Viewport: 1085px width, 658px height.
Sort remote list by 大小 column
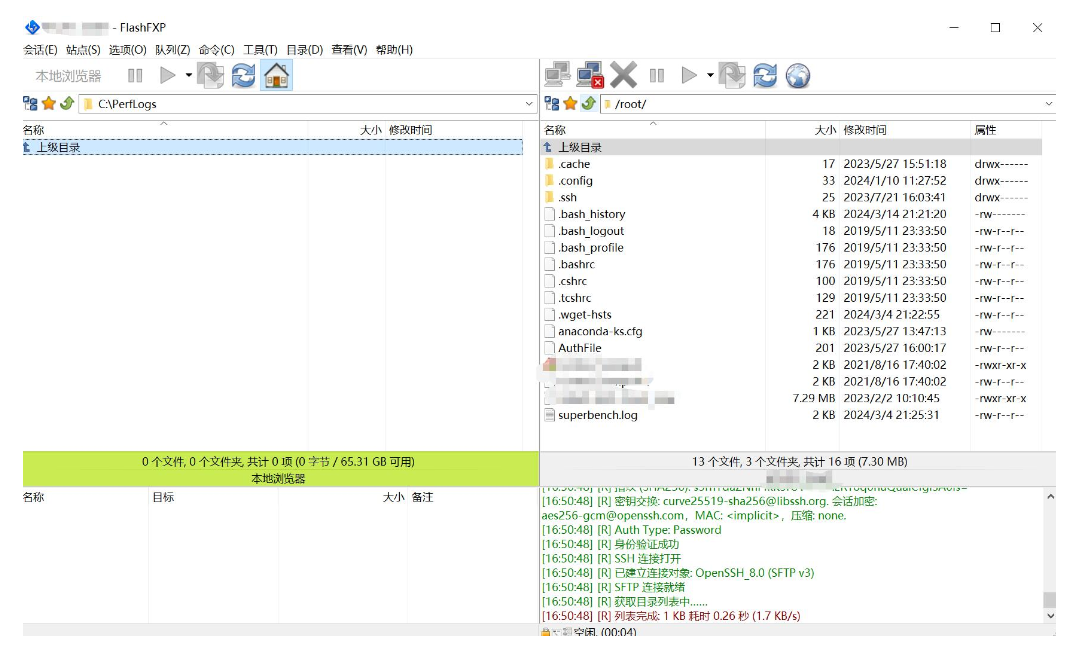pyautogui.click(x=802, y=130)
